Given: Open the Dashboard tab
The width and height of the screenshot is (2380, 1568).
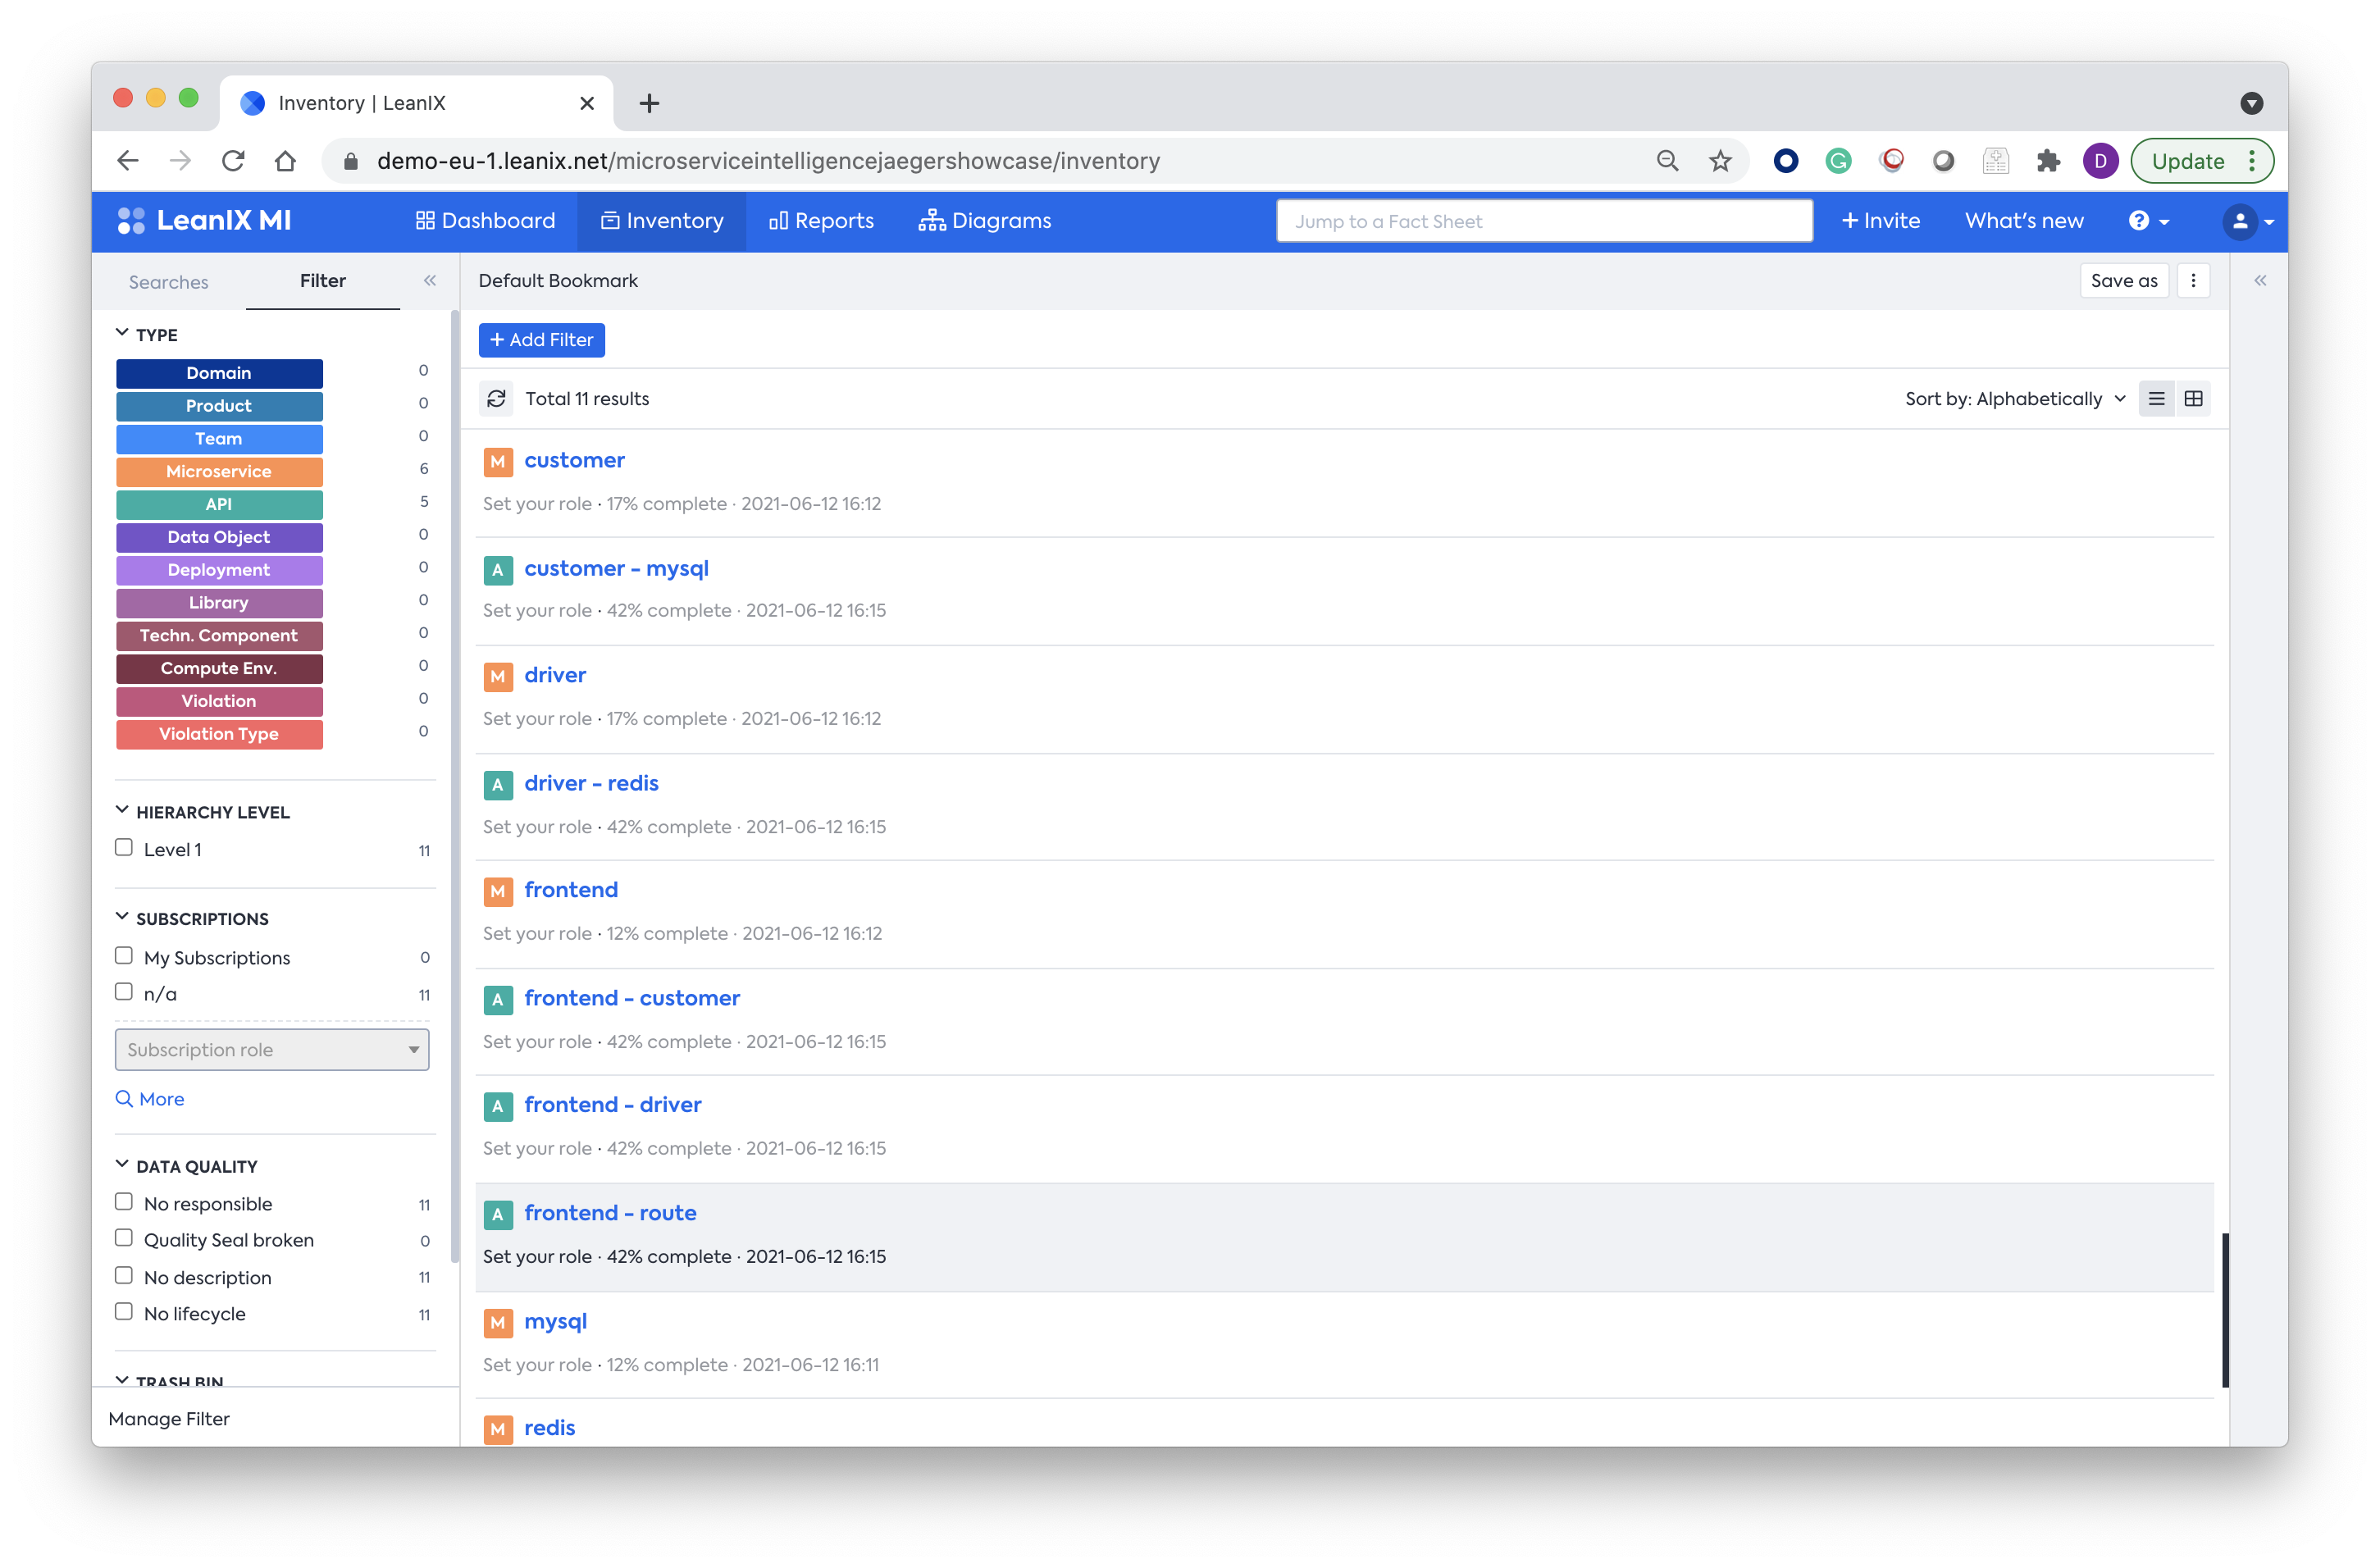Looking at the screenshot, I should [x=485, y=221].
